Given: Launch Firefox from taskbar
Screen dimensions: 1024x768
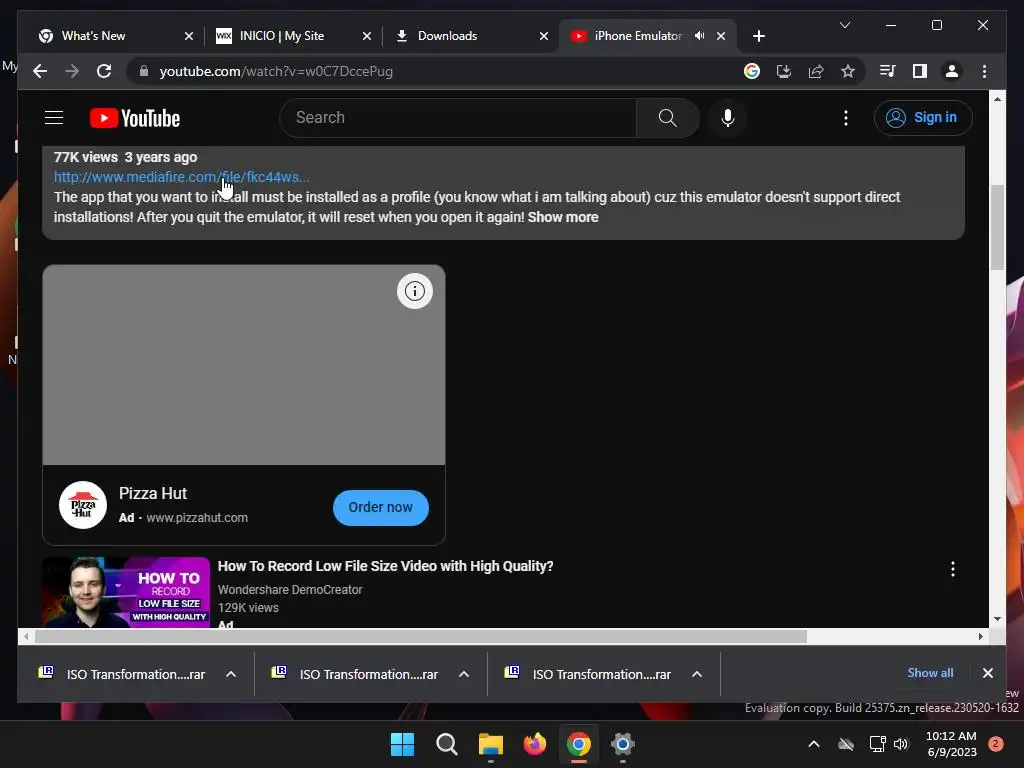Looking at the screenshot, I should [535, 744].
